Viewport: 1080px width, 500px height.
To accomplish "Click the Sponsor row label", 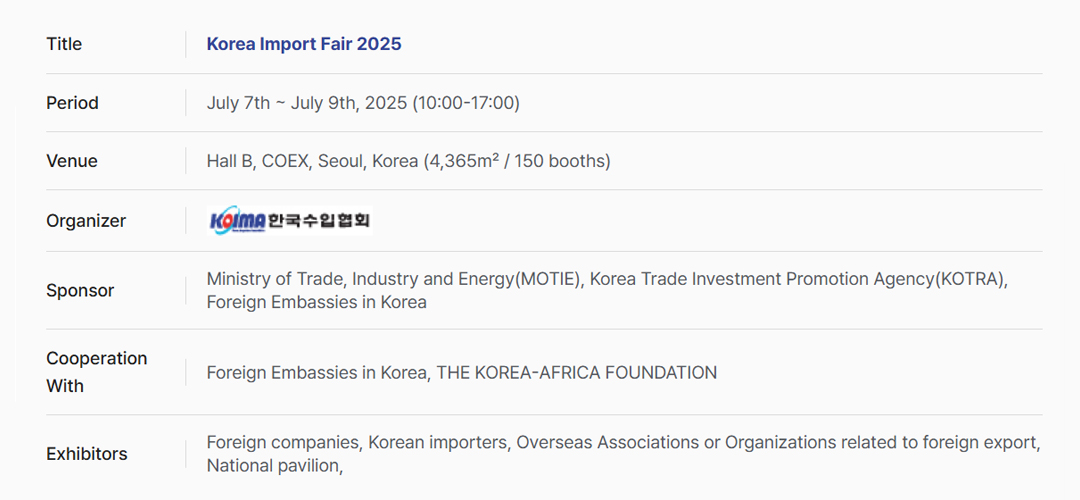I will [80, 291].
